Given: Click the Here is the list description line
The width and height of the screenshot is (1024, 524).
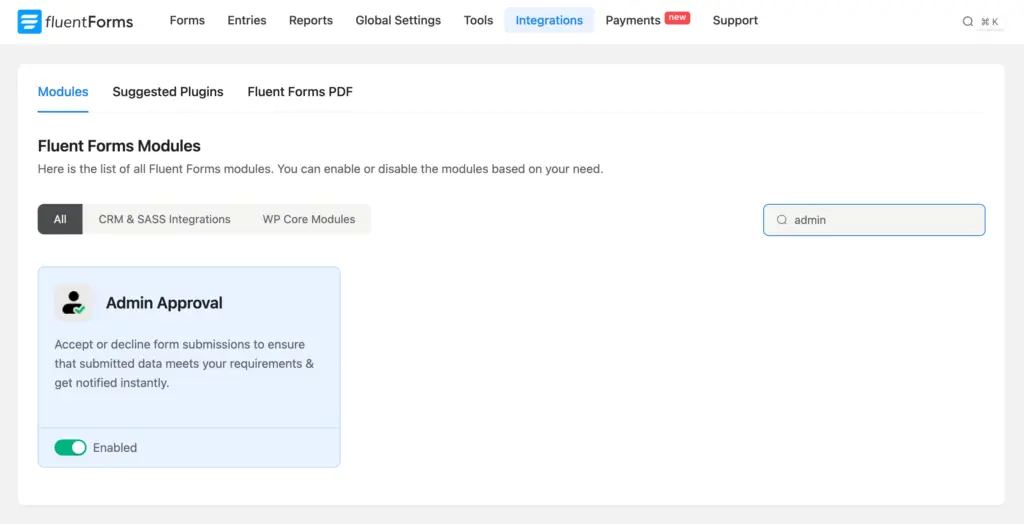Looking at the screenshot, I should pyautogui.click(x=321, y=169).
